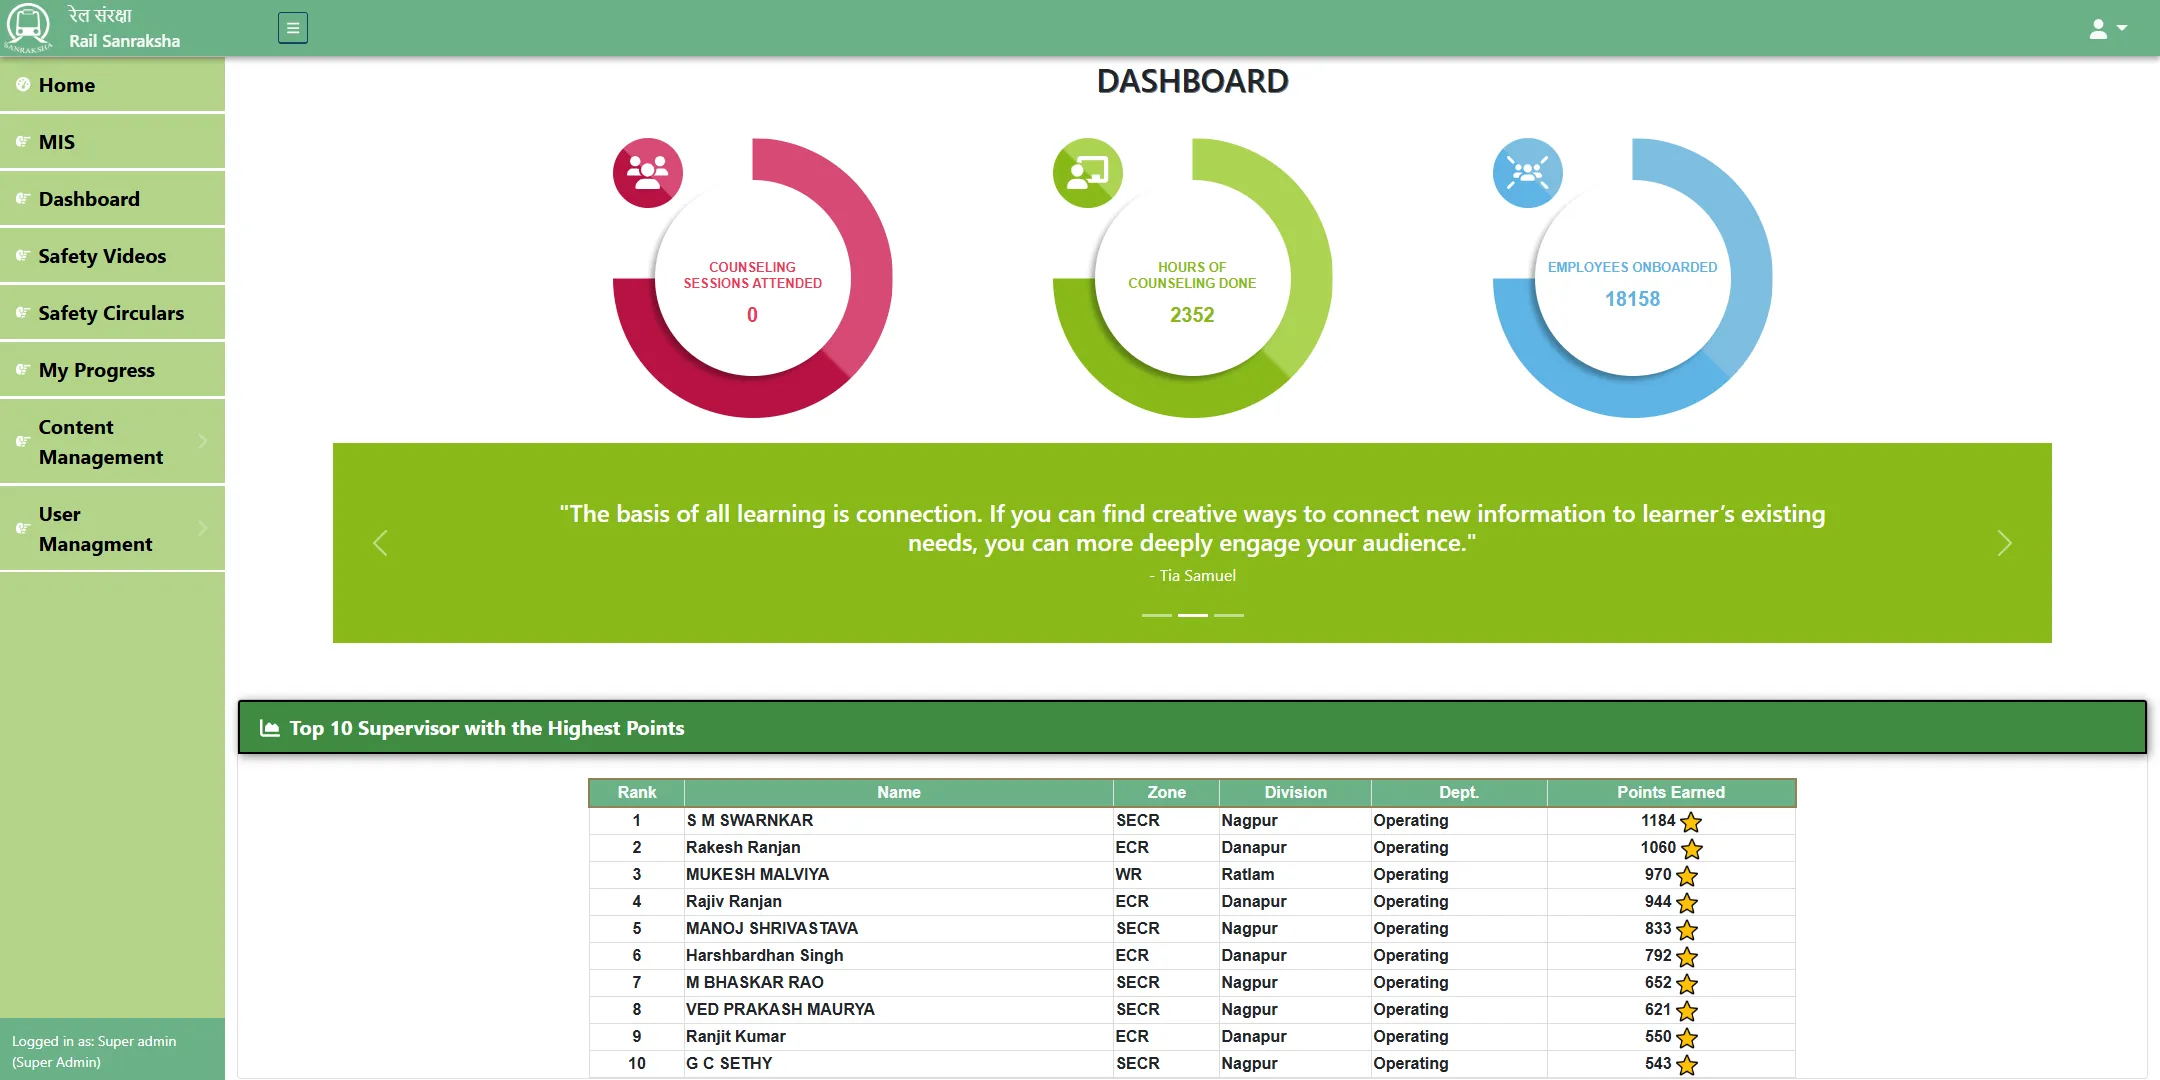Select the third carousel slide indicator

coord(1229,615)
